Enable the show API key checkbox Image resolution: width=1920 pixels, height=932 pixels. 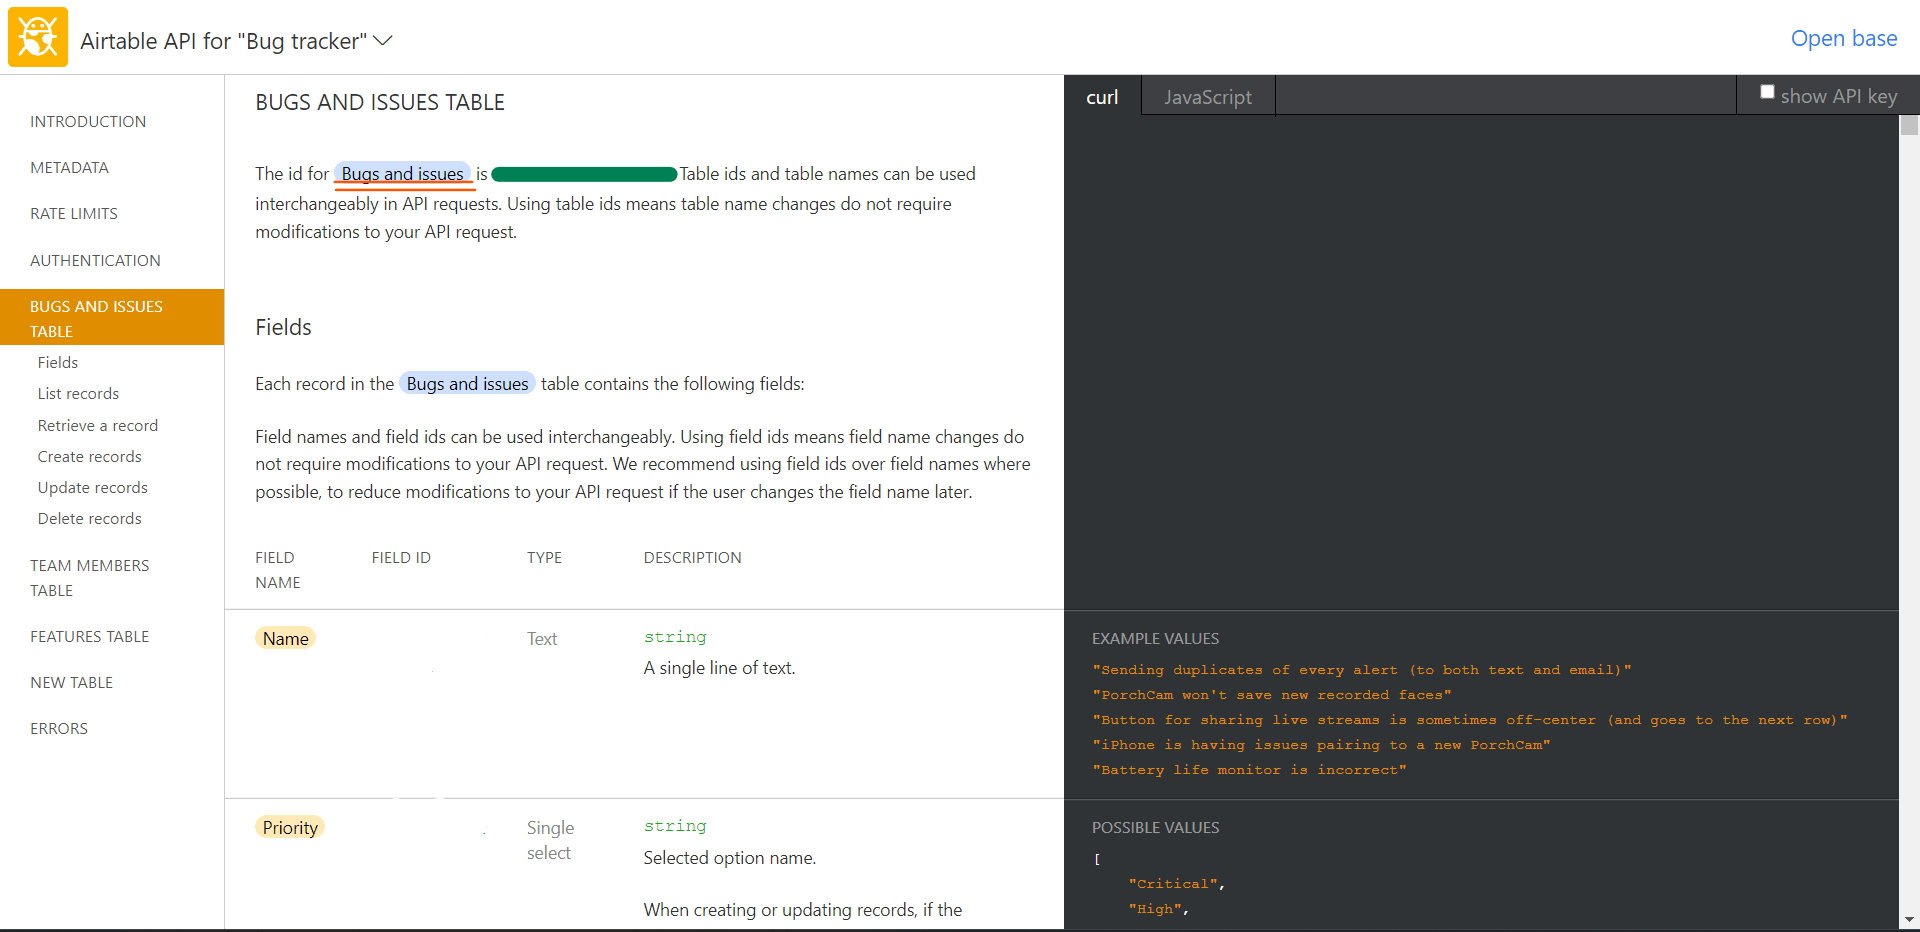pyautogui.click(x=1767, y=92)
